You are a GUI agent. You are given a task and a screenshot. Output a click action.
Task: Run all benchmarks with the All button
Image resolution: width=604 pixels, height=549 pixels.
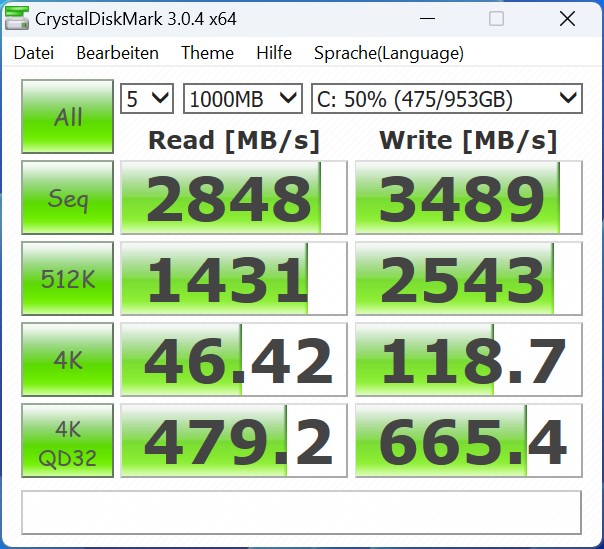tap(68, 117)
